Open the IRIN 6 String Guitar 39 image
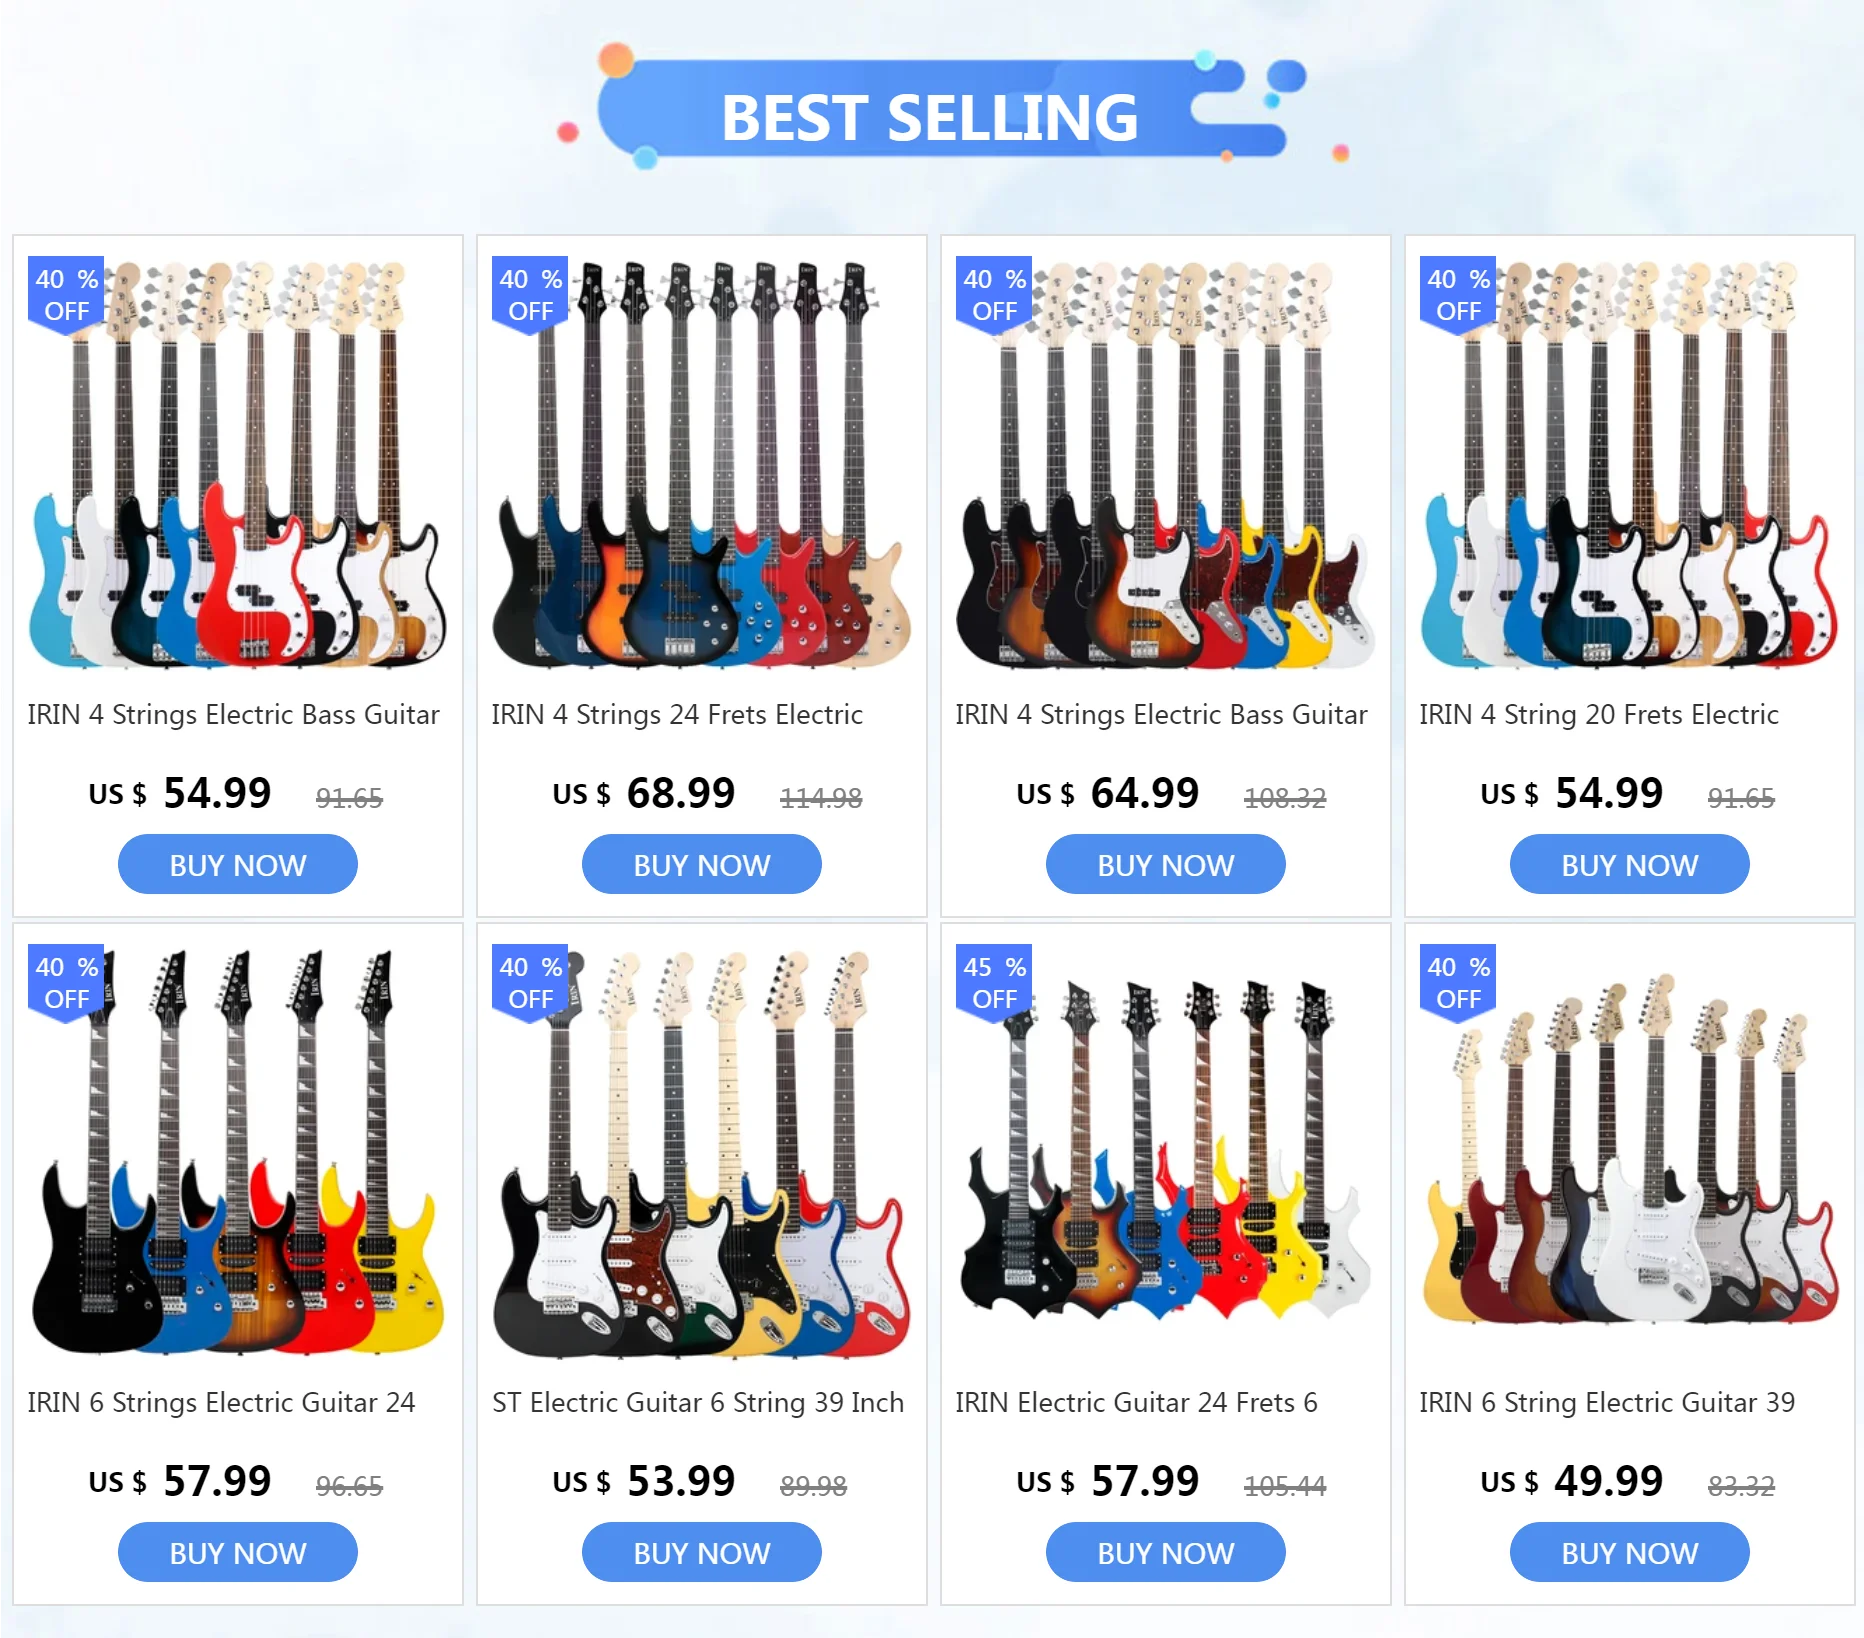1864x1638 pixels. tap(1629, 1151)
